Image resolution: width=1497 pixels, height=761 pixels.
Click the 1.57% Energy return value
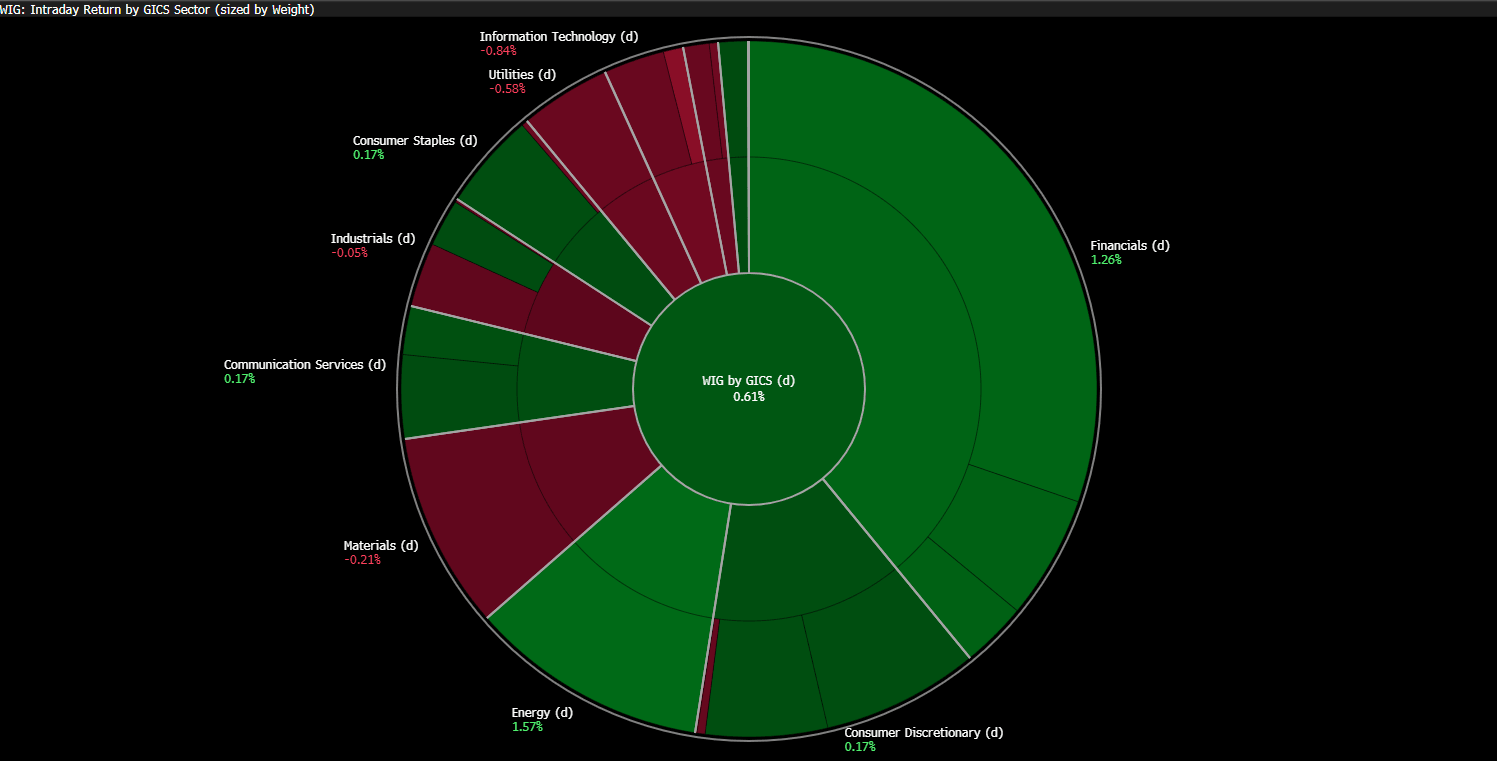pyautogui.click(x=527, y=727)
